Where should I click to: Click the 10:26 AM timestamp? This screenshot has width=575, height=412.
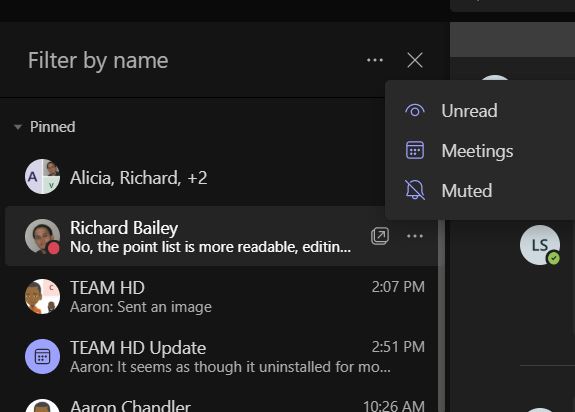pos(393,406)
